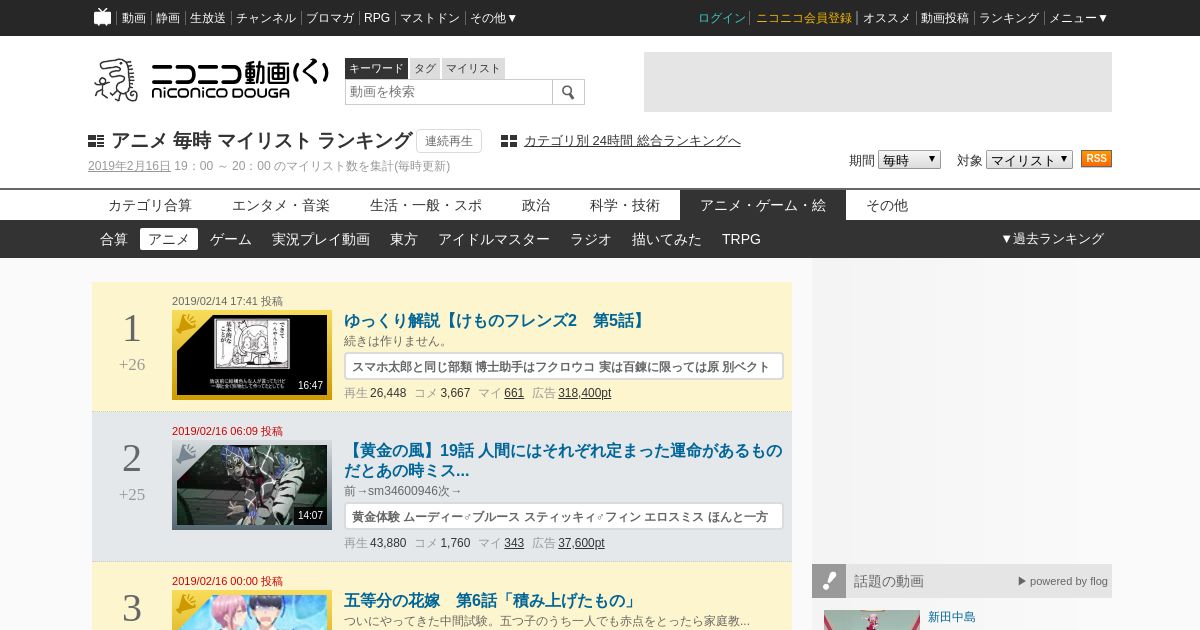1200x630 pixels.
Task: Open 五等分の花嫁 第6話 video title
Action: click(492, 601)
